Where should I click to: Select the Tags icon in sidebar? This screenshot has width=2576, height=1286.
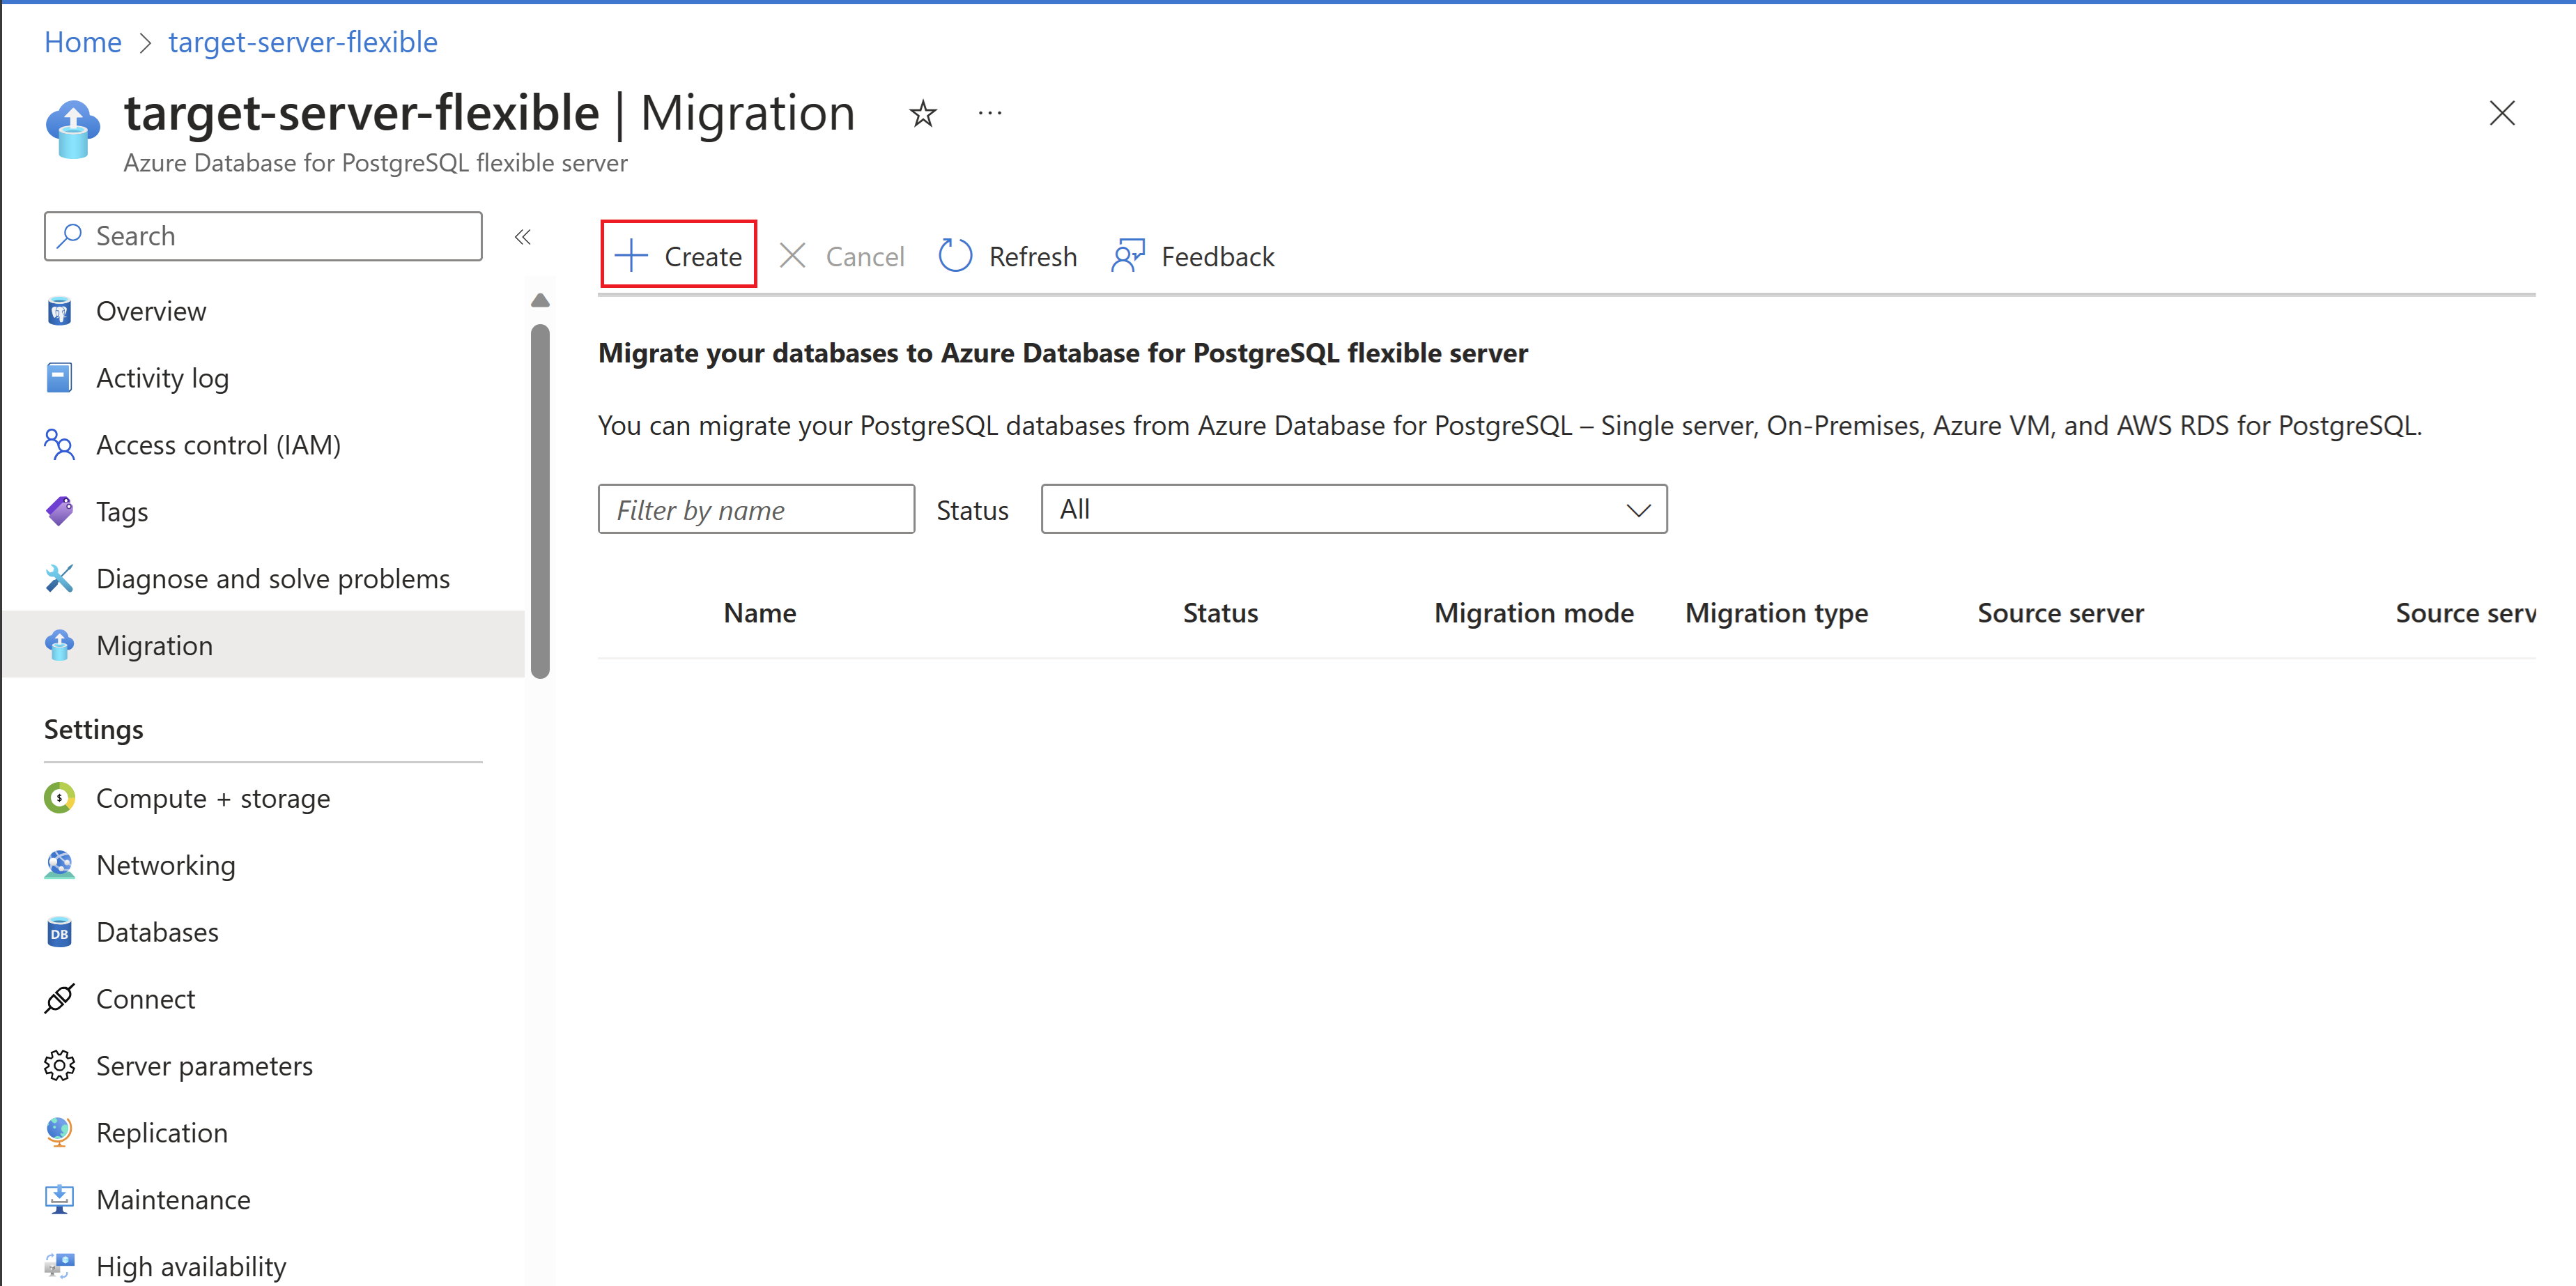click(x=60, y=511)
